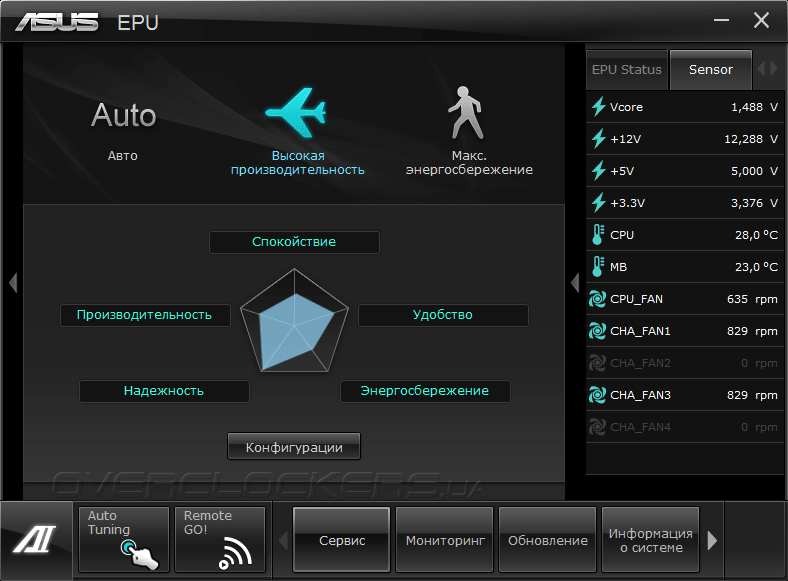Click the Высокая производительность caption

point(298,163)
